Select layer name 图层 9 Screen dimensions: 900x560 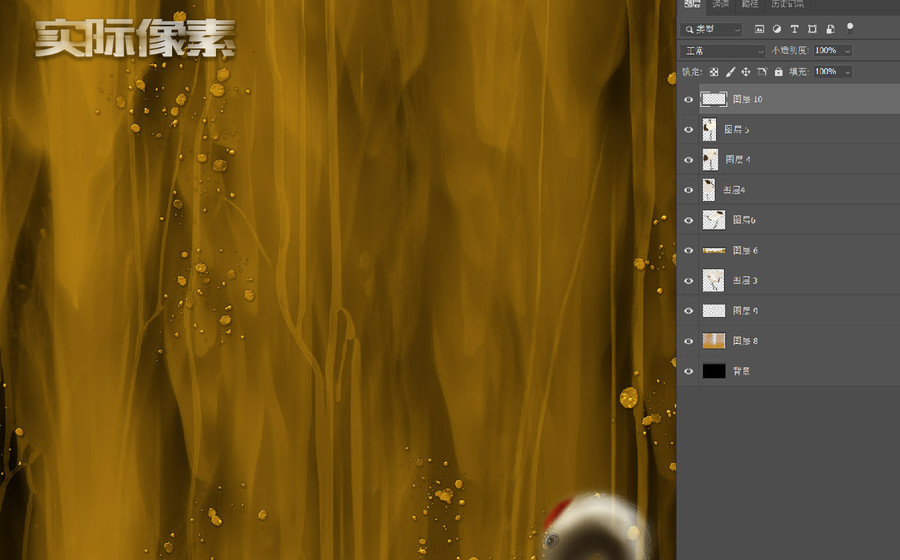[x=745, y=311]
